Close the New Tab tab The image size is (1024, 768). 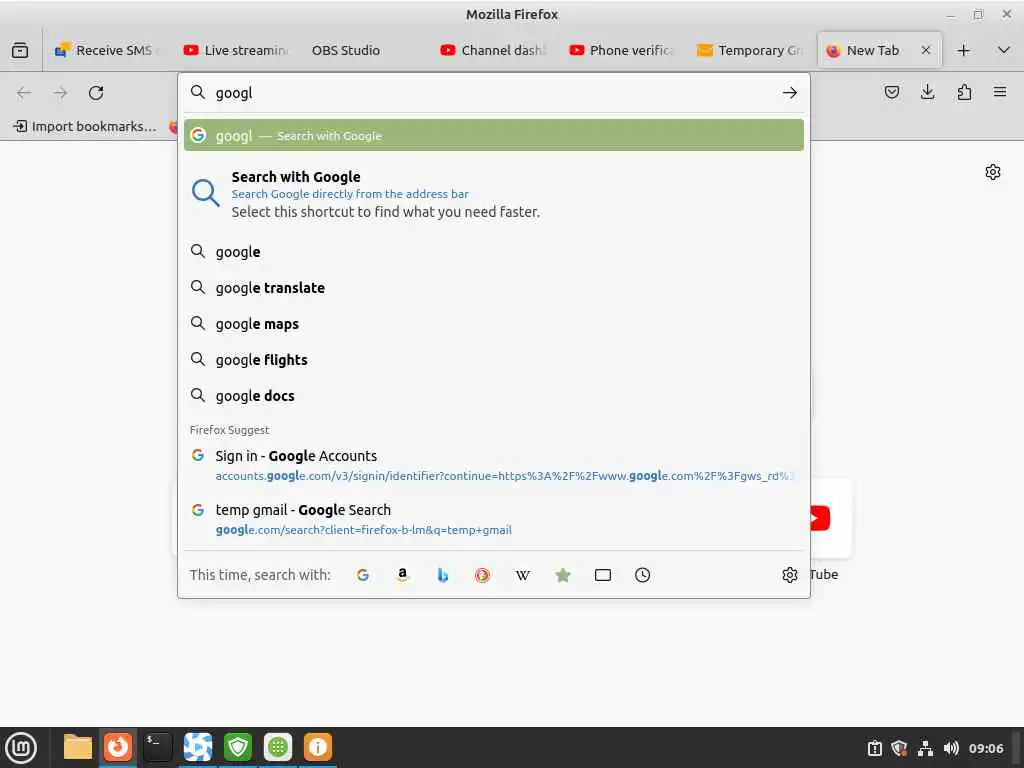[925, 50]
